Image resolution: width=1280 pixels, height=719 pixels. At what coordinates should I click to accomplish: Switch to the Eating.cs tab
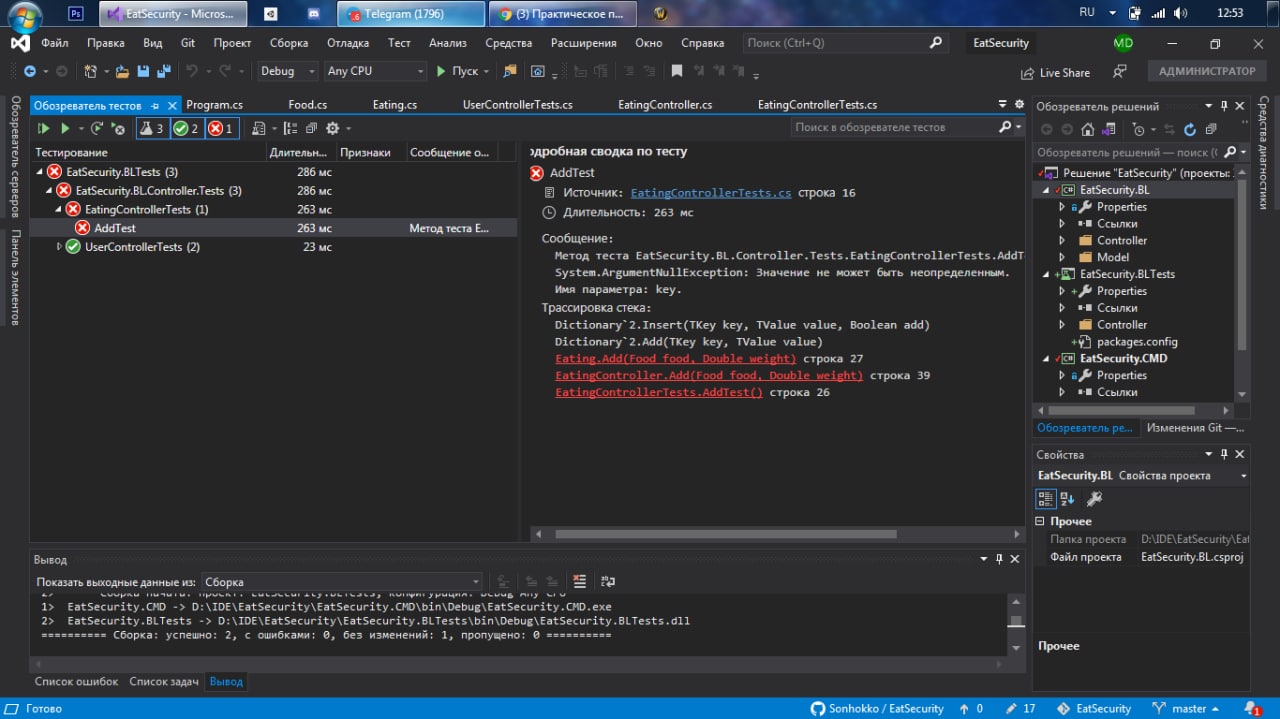[394, 105]
